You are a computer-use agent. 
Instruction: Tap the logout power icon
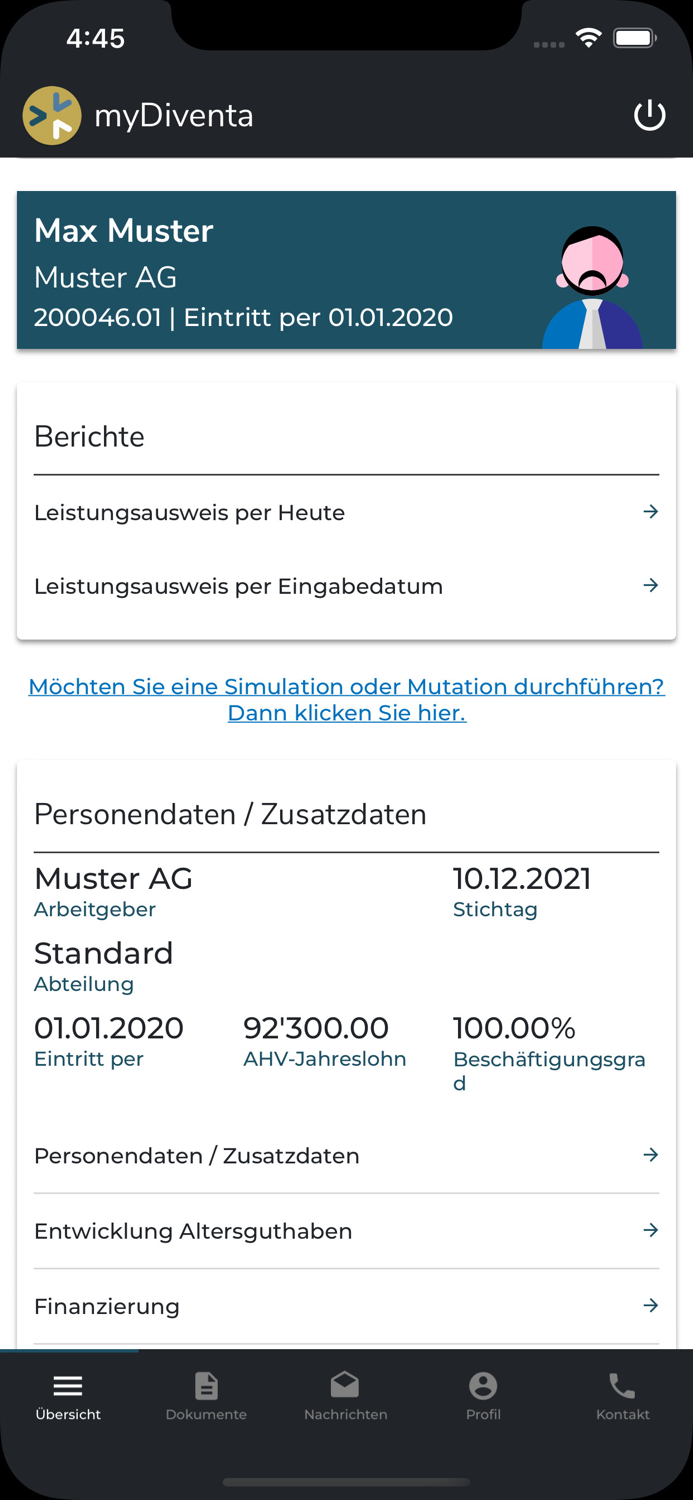coord(650,114)
